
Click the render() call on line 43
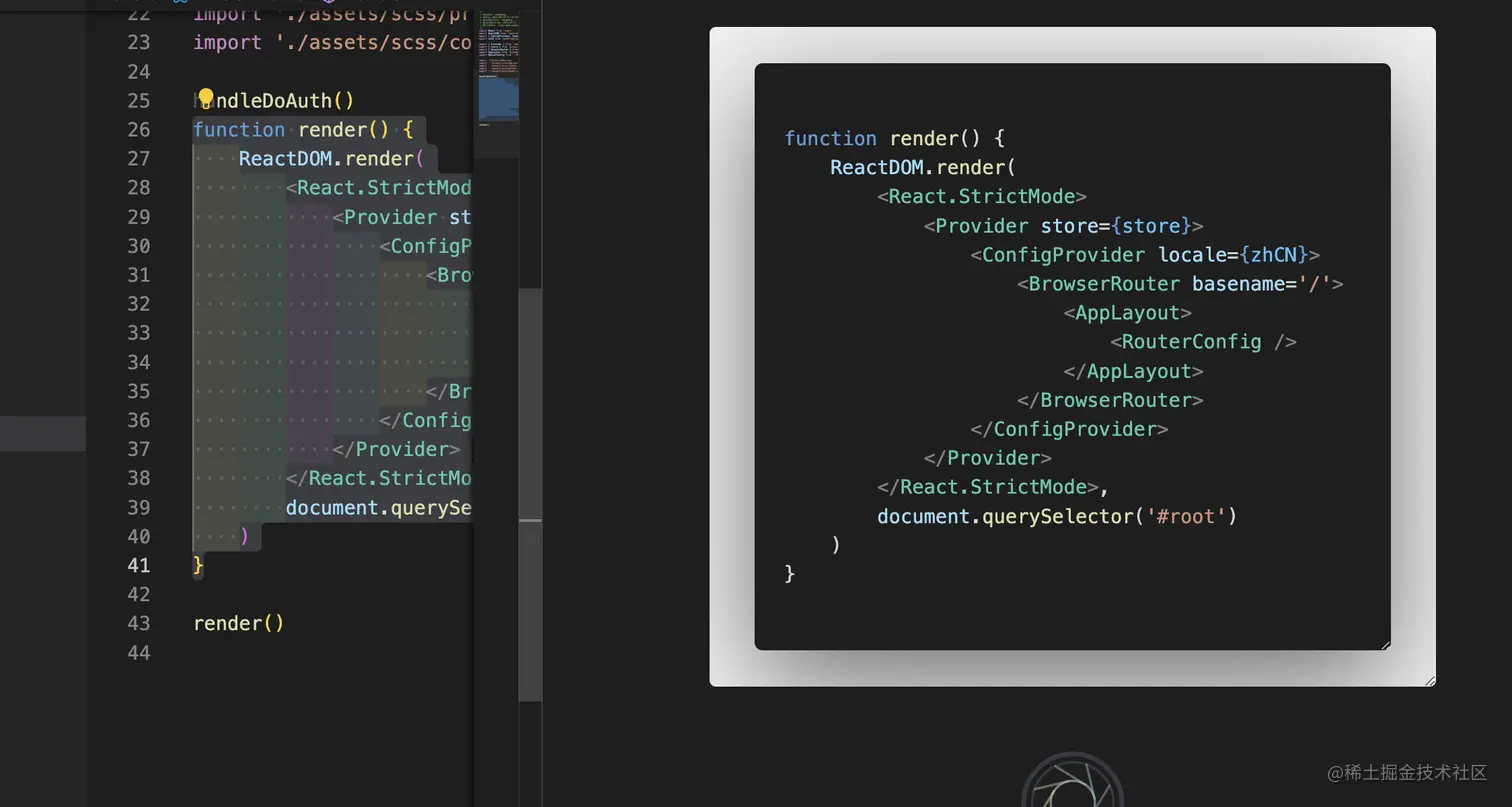(x=238, y=622)
